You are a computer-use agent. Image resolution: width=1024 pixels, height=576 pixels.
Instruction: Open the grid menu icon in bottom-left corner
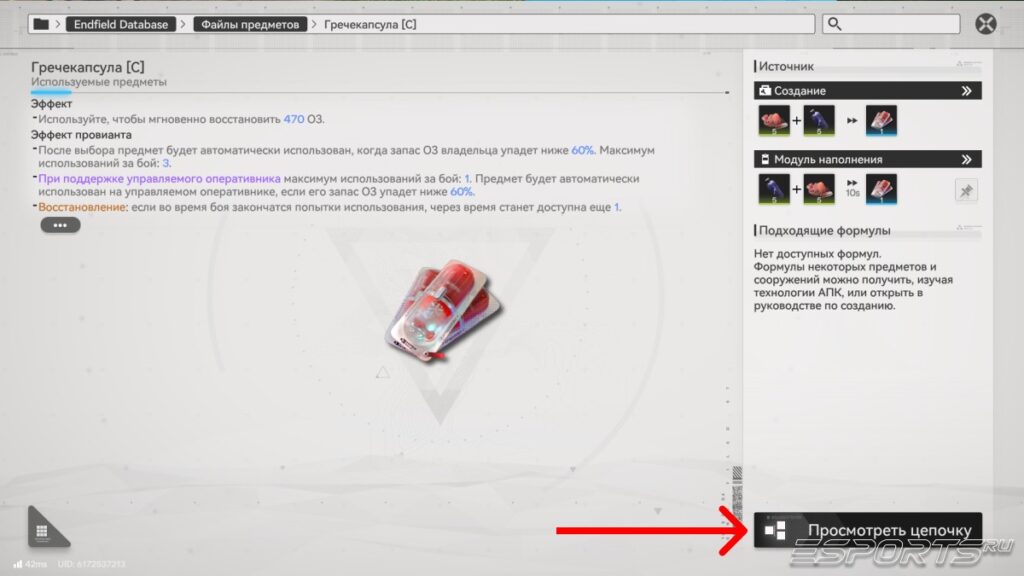tap(42, 531)
